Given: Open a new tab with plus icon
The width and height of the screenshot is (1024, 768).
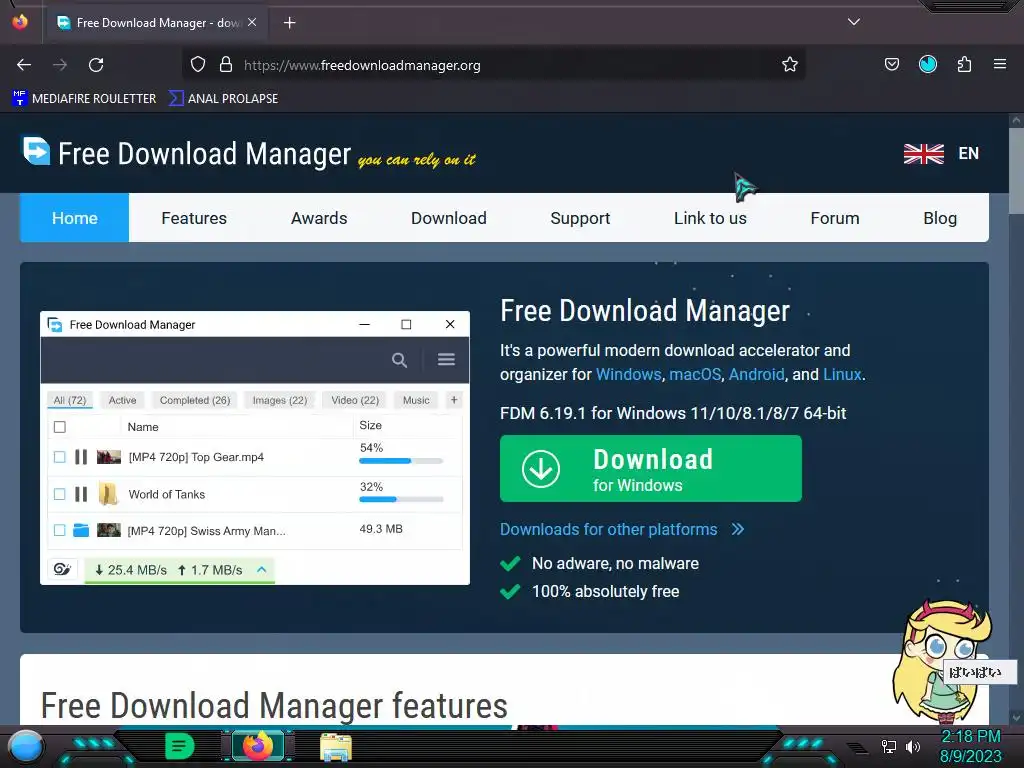Looking at the screenshot, I should pos(289,23).
